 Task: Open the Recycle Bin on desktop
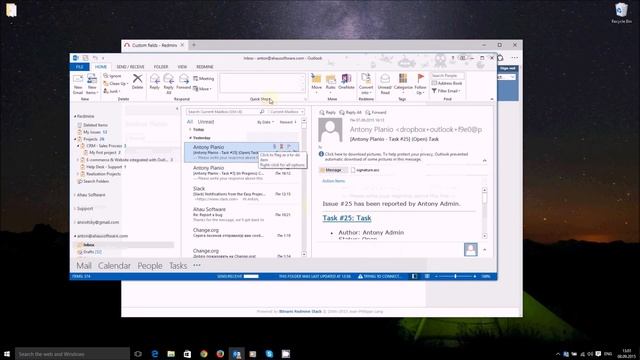click(621, 13)
